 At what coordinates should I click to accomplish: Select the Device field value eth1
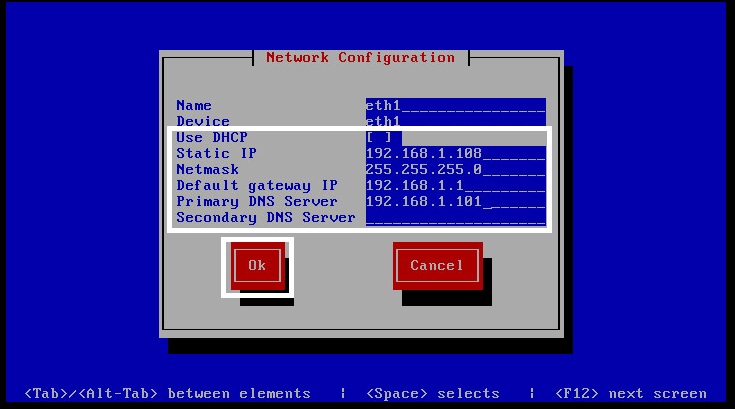[x=383, y=121]
